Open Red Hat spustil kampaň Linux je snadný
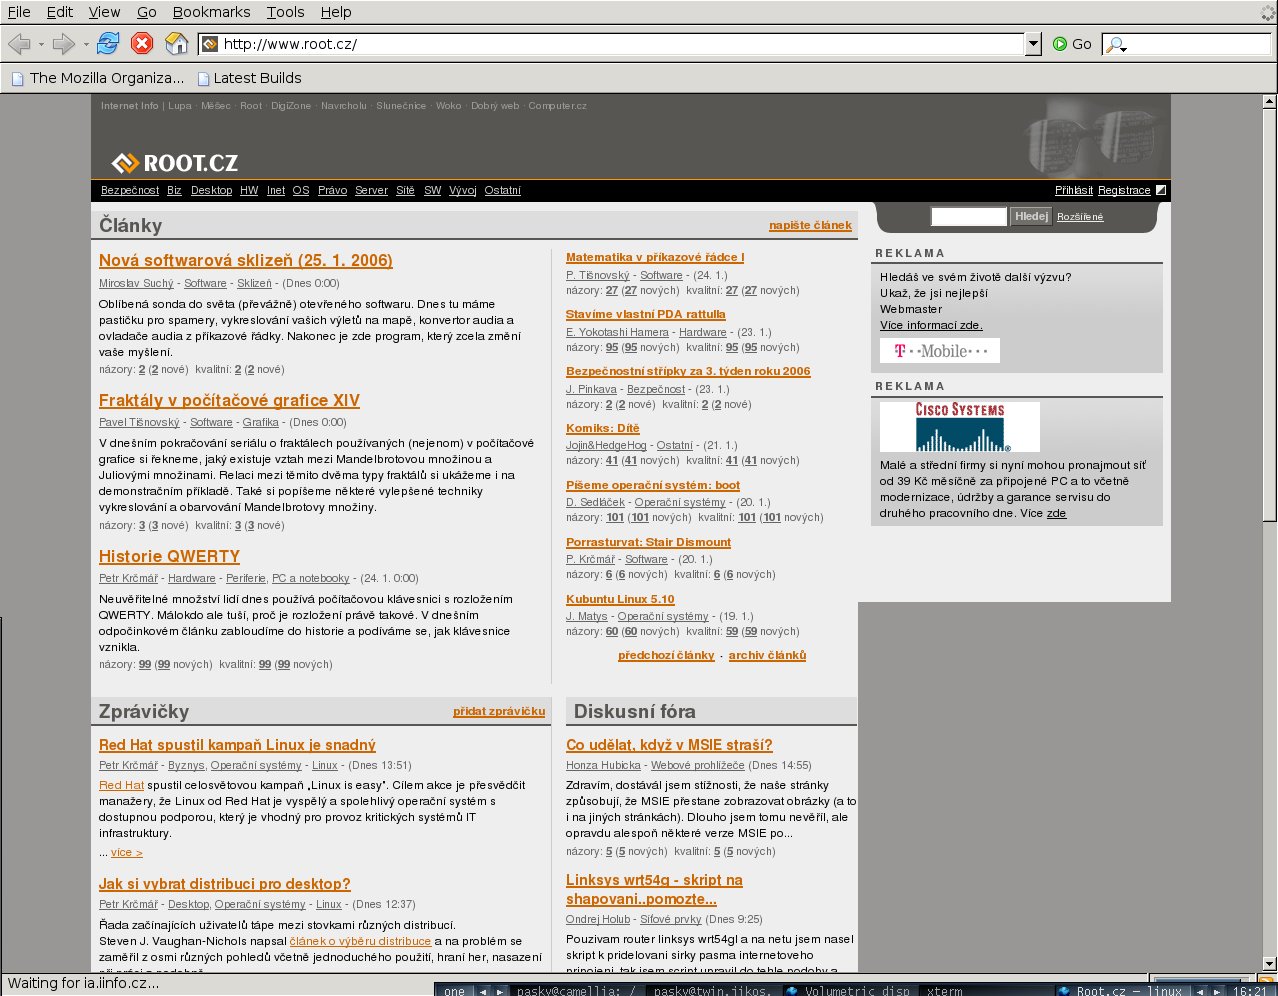The image size is (1278, 996). tap(237, 745)
